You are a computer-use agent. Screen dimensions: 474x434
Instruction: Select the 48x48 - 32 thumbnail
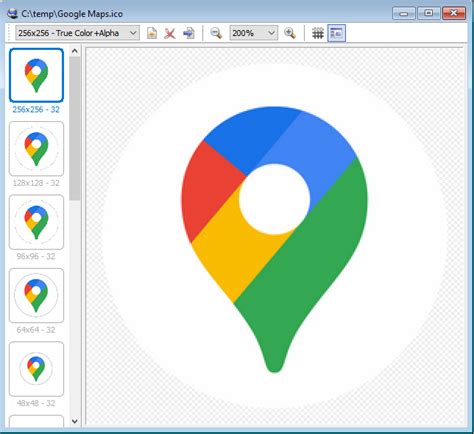[x=36, y=369]
